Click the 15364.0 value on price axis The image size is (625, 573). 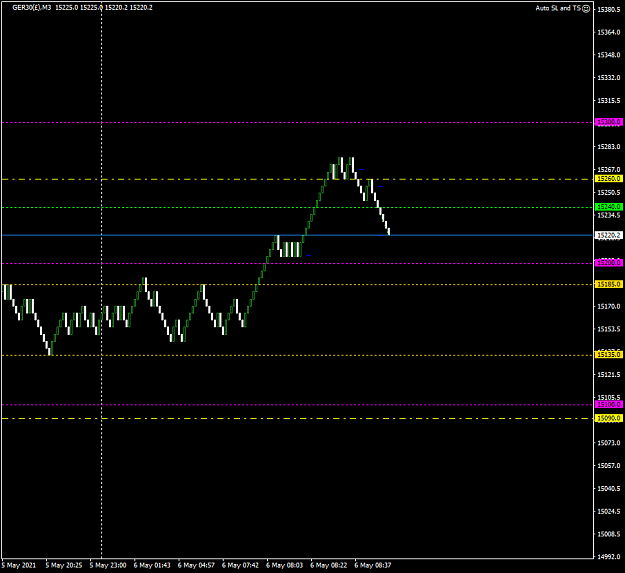coord(609,32)
